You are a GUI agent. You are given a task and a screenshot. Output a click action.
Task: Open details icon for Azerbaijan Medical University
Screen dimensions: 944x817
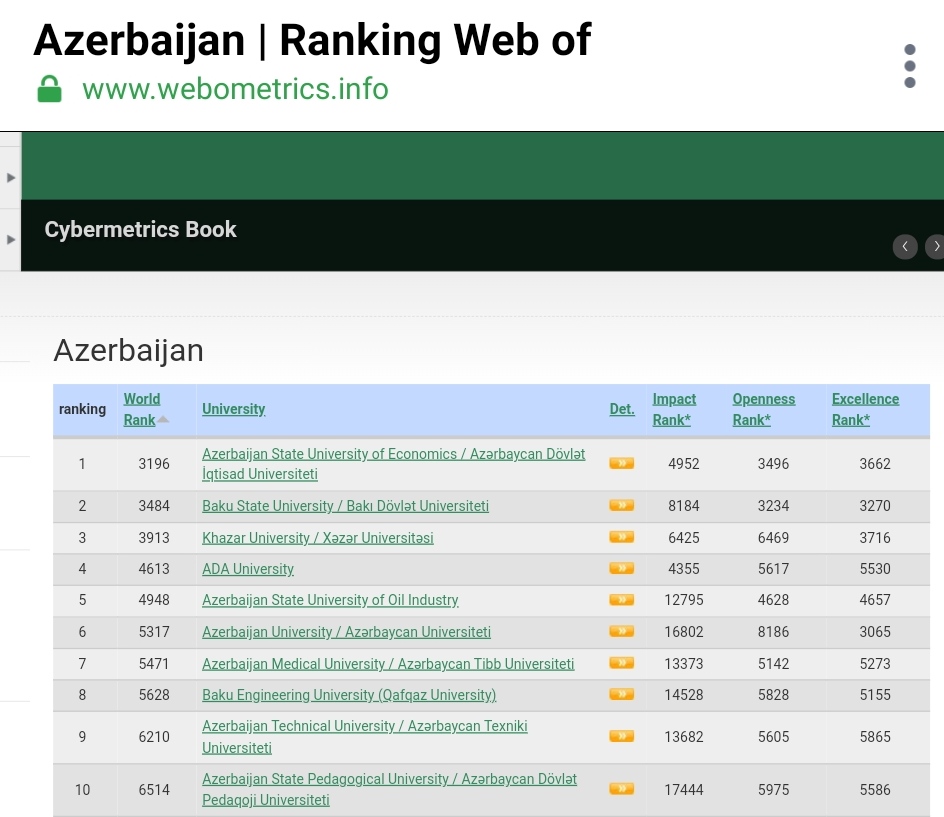coord(622,663)
